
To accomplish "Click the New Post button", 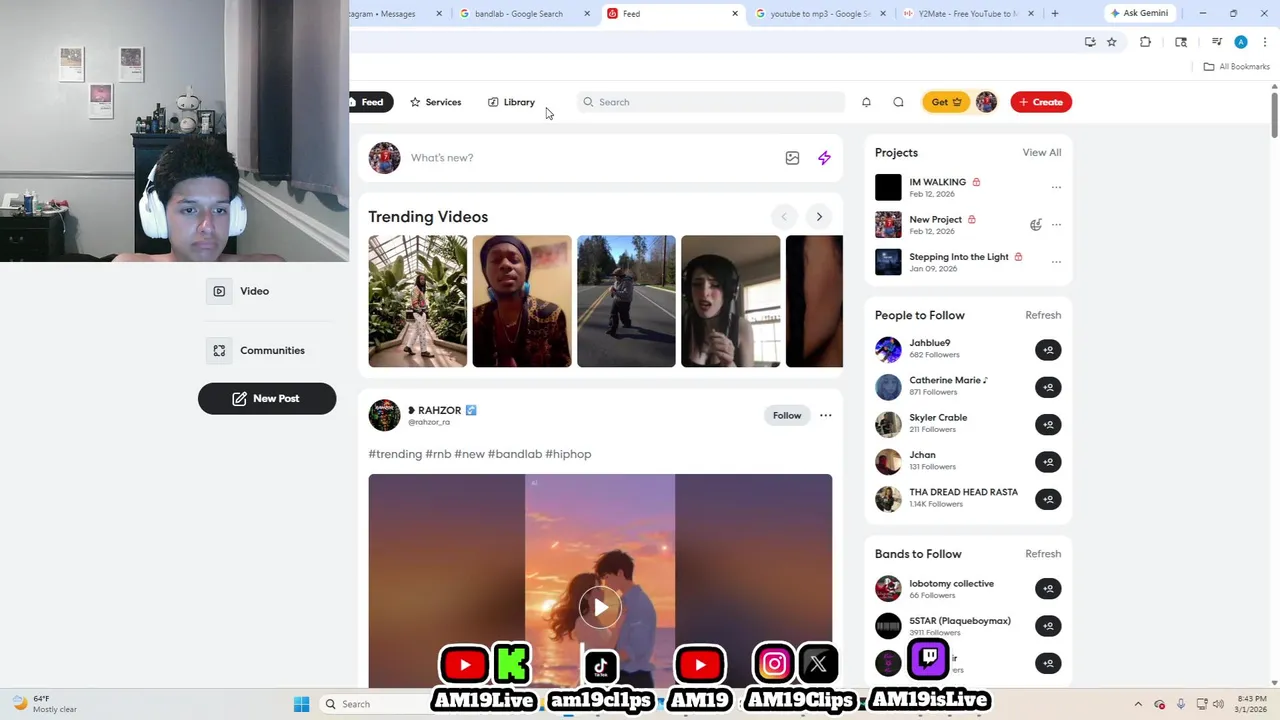I will coord(267,398).
